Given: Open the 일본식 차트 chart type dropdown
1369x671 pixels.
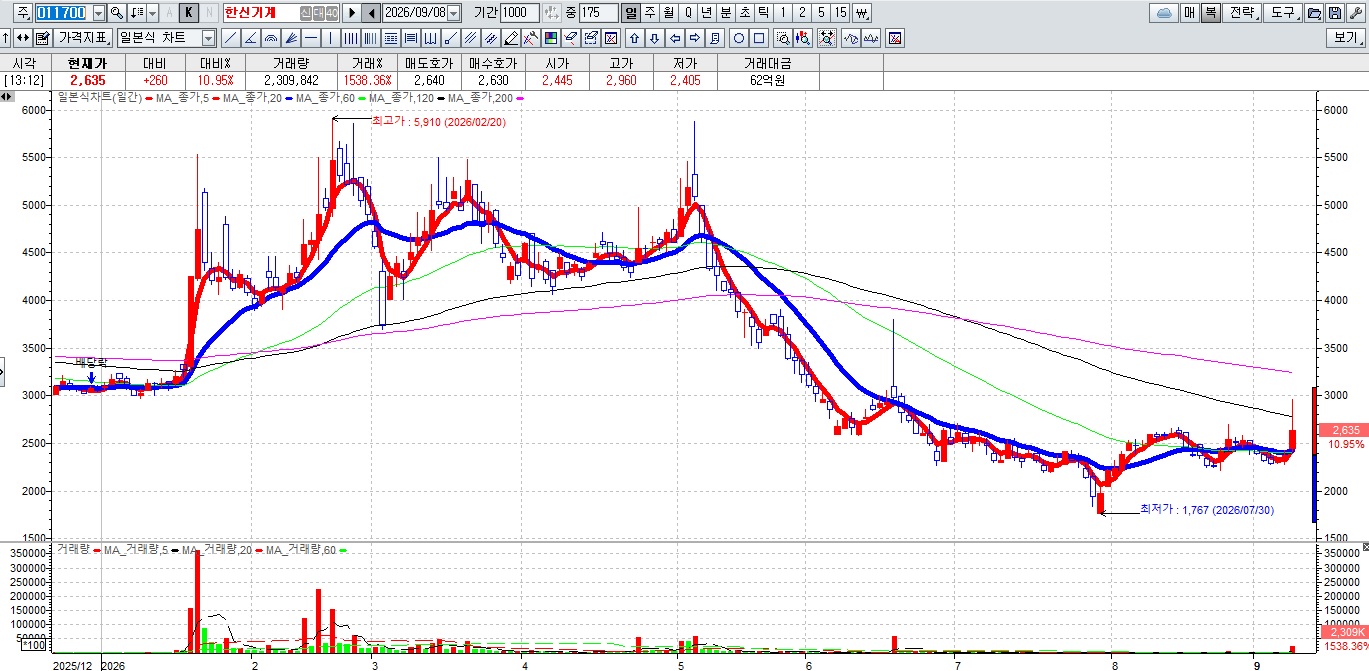Looking at the screenshot, I should coord(208,38).
